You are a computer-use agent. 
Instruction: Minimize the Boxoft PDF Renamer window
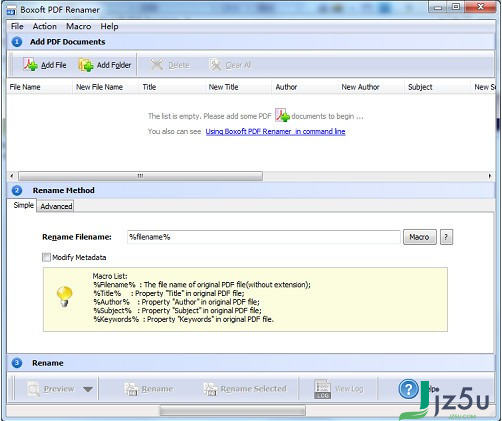tap(438, 7)
